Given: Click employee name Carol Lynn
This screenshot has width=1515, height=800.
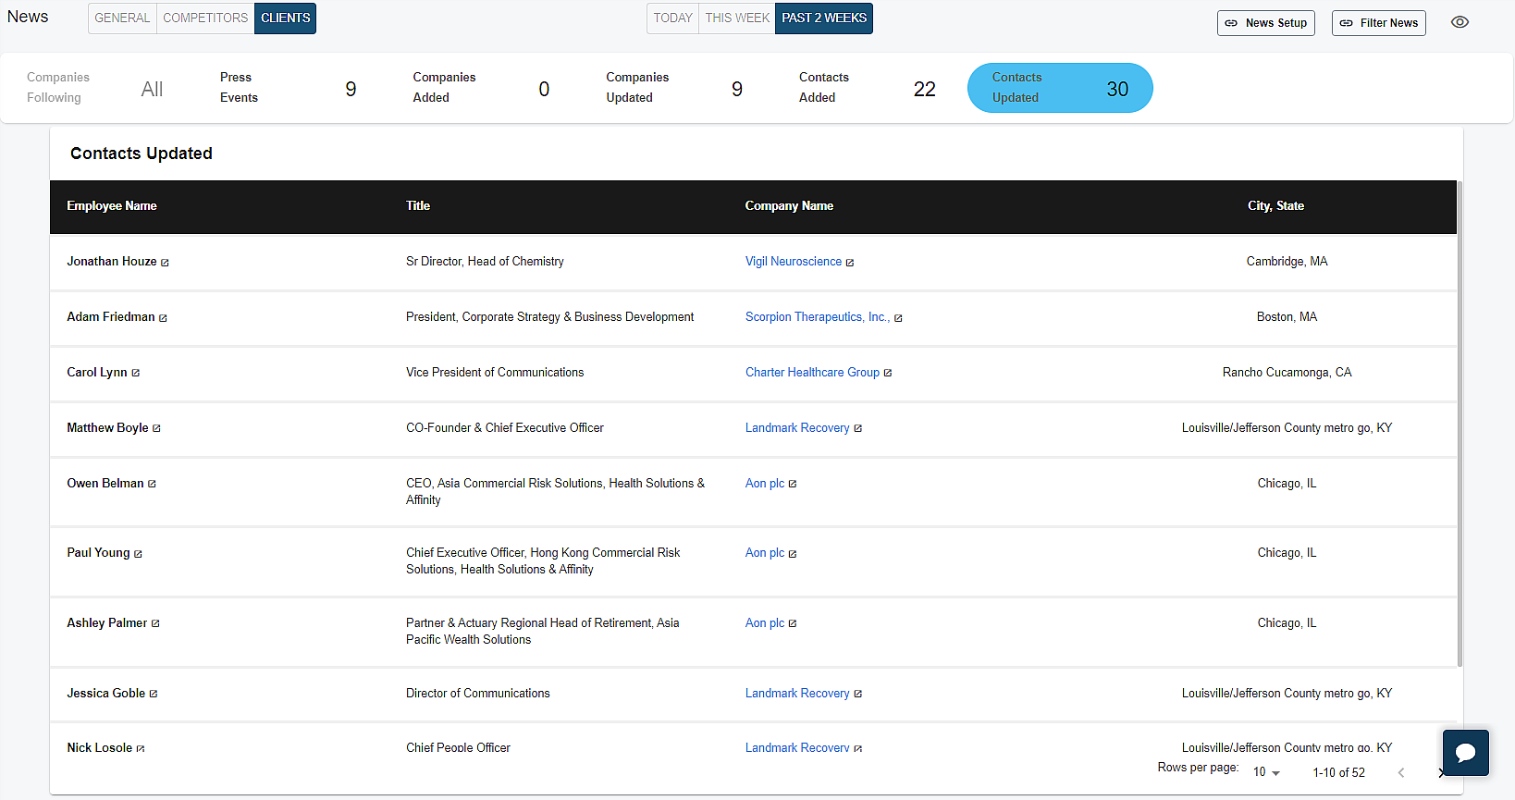Looking at the screenshot, I should coord(97,372).
